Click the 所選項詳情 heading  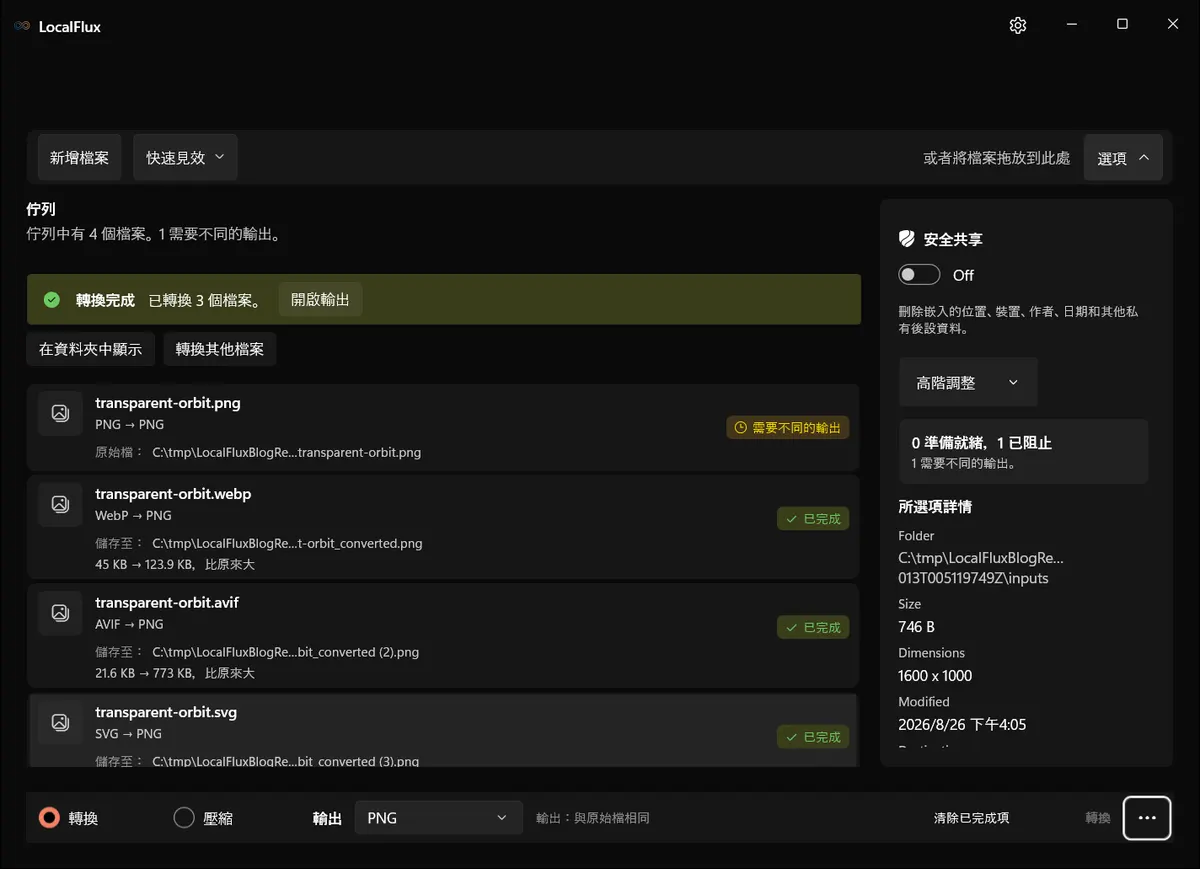point(935,506)
